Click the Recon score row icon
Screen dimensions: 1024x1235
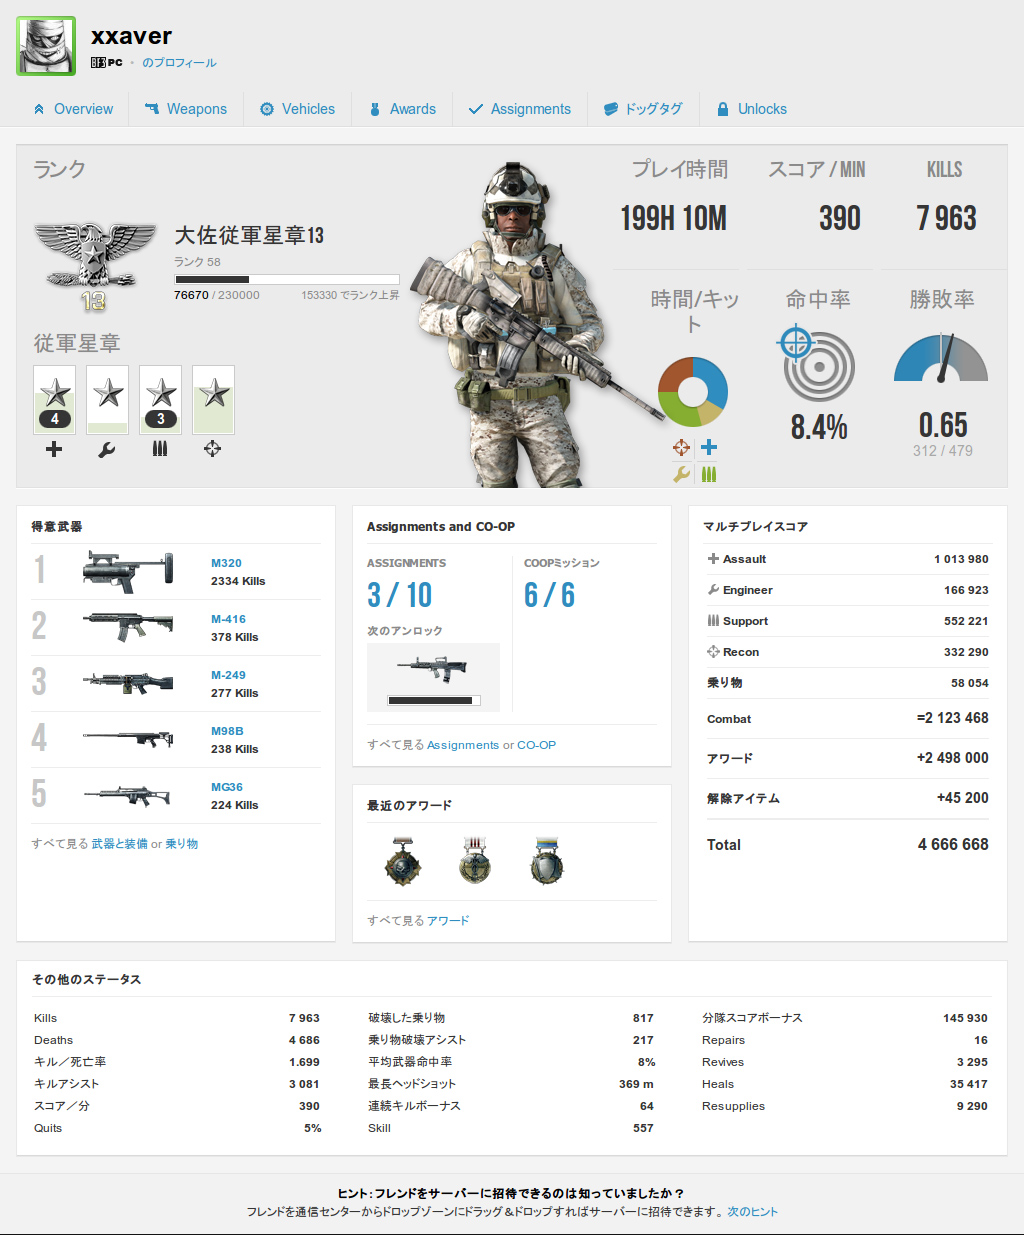point(713,652)
